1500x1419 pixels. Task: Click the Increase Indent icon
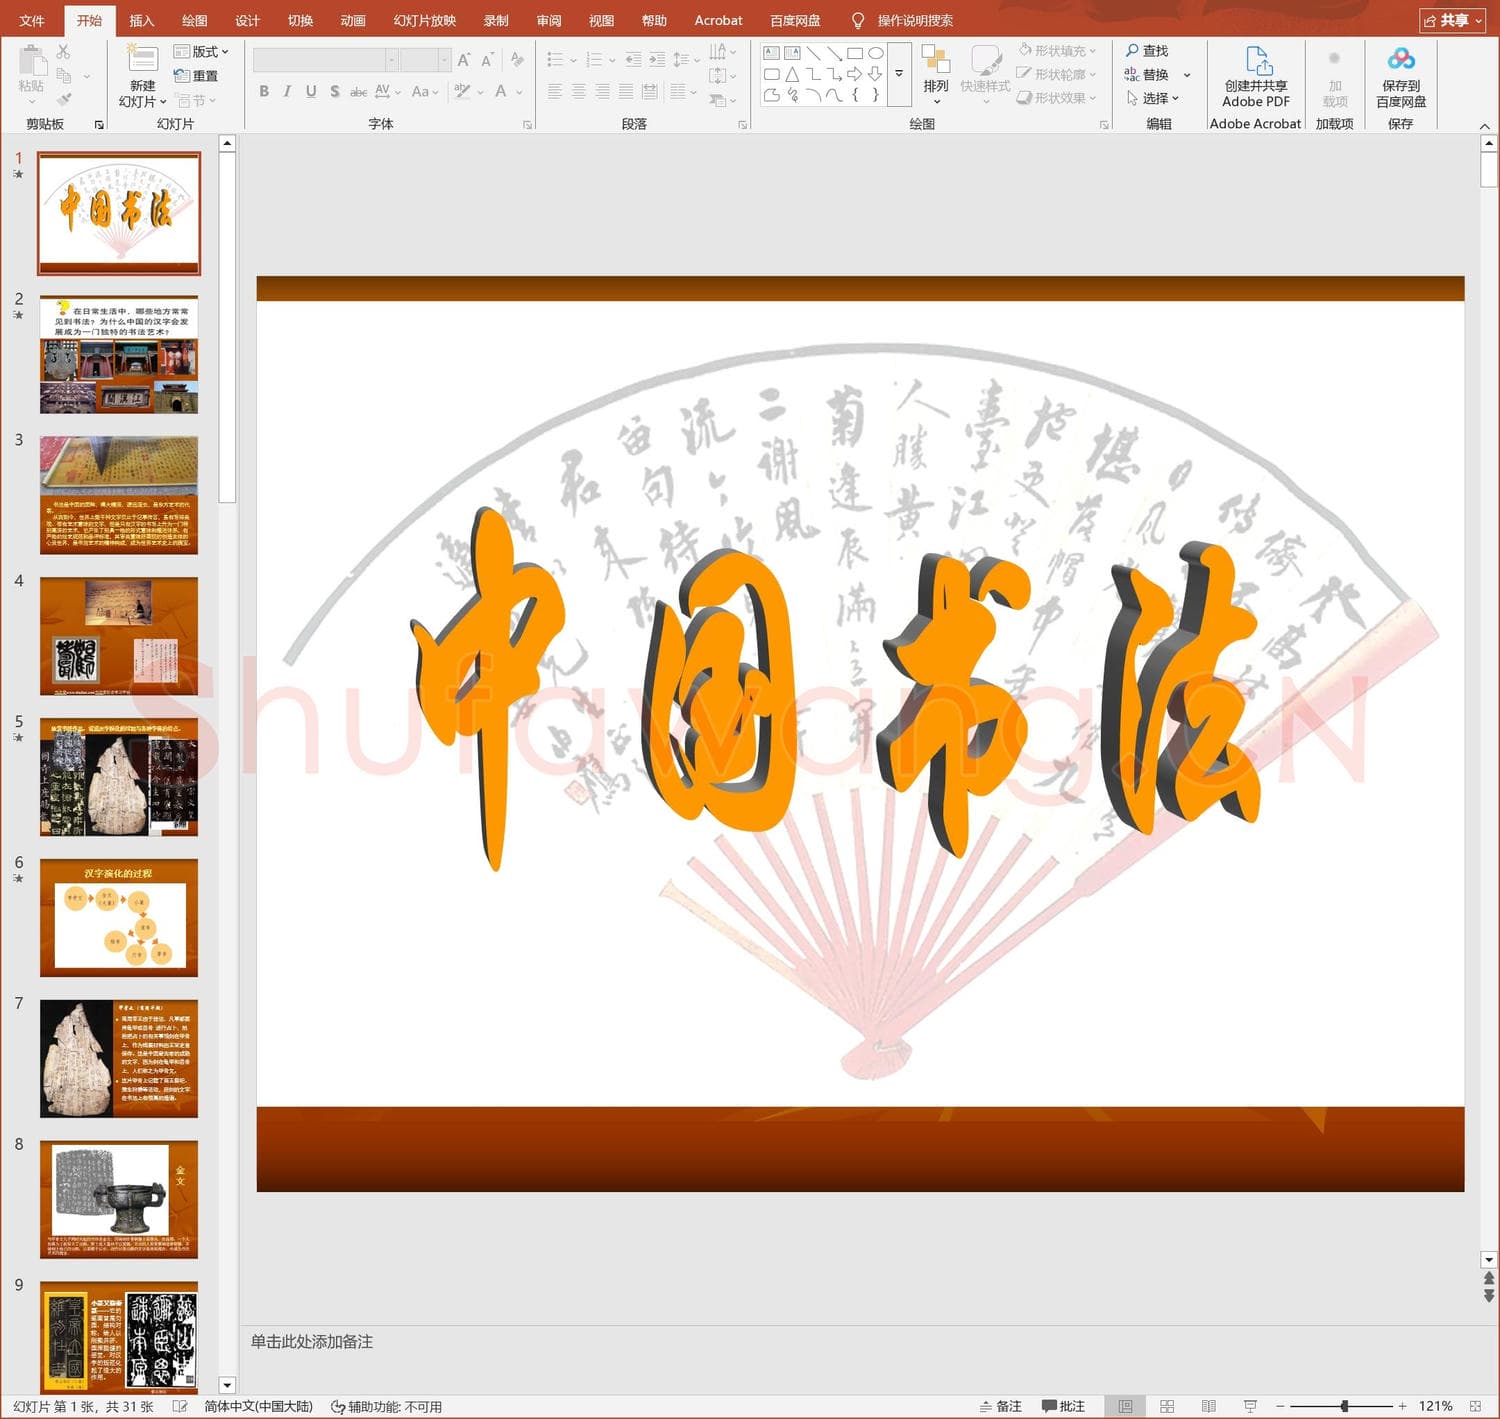point(657,60)
